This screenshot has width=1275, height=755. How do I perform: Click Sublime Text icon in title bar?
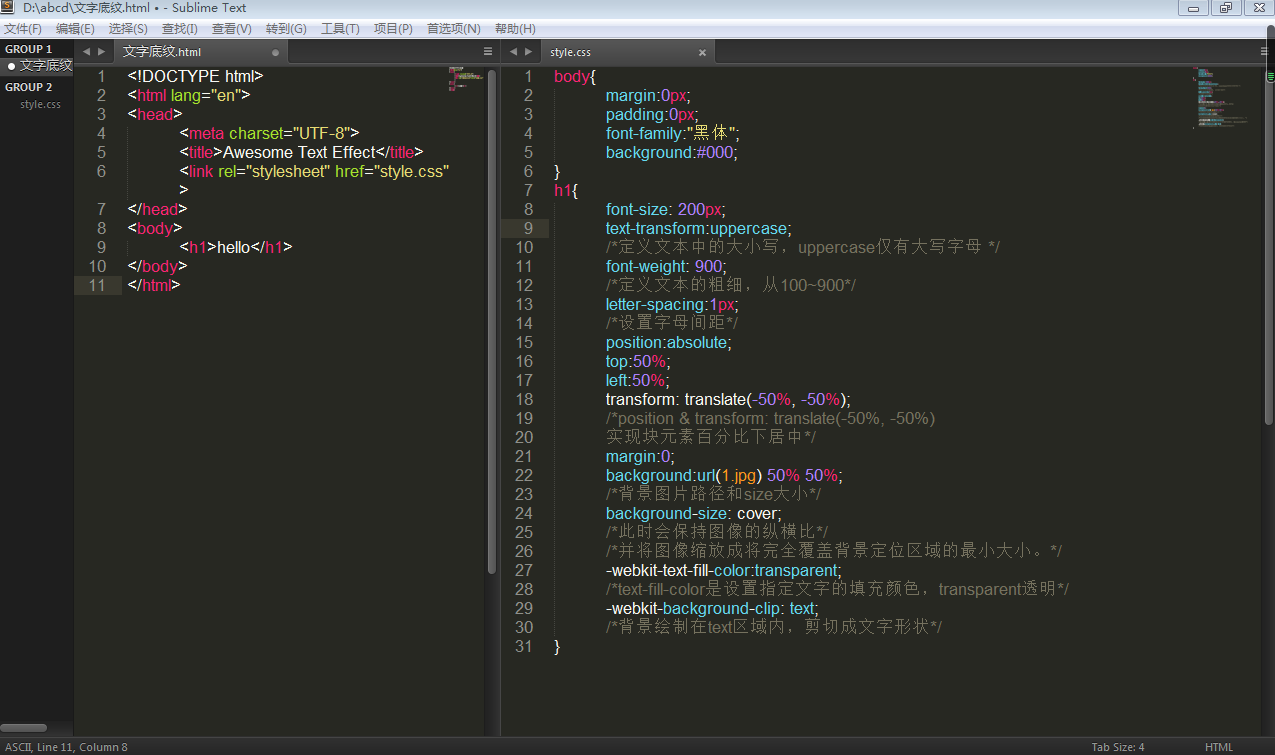pyautogui.click(x=9, y=7)
